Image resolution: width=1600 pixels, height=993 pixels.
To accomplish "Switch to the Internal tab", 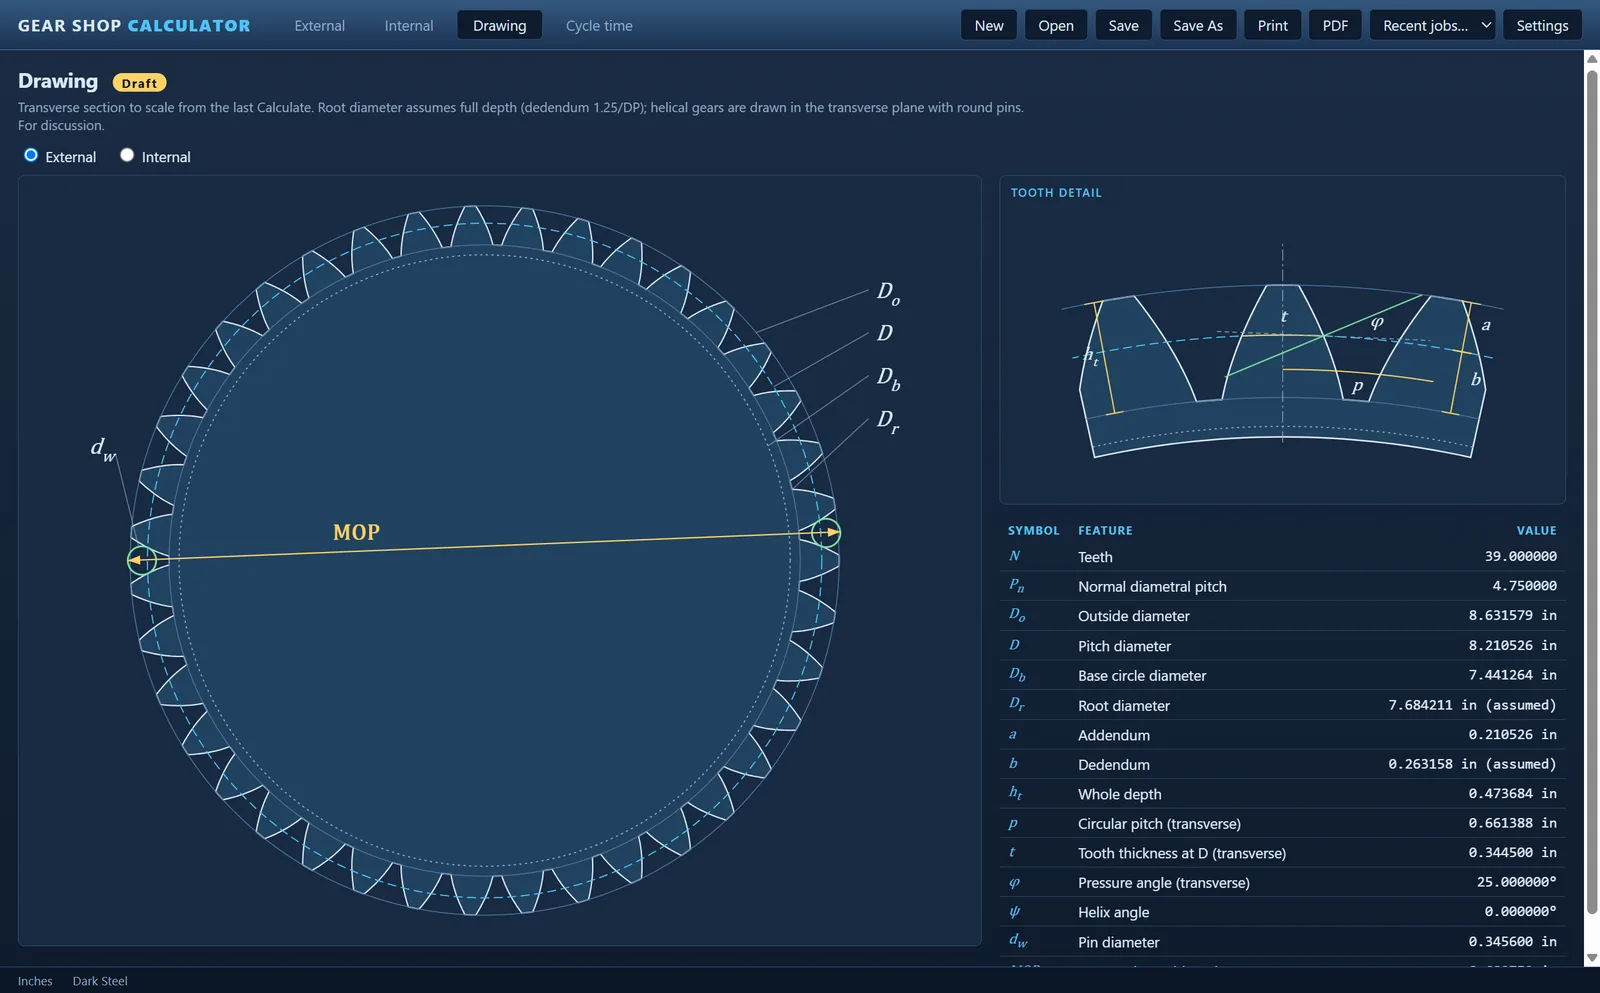I will pos(409,25).
